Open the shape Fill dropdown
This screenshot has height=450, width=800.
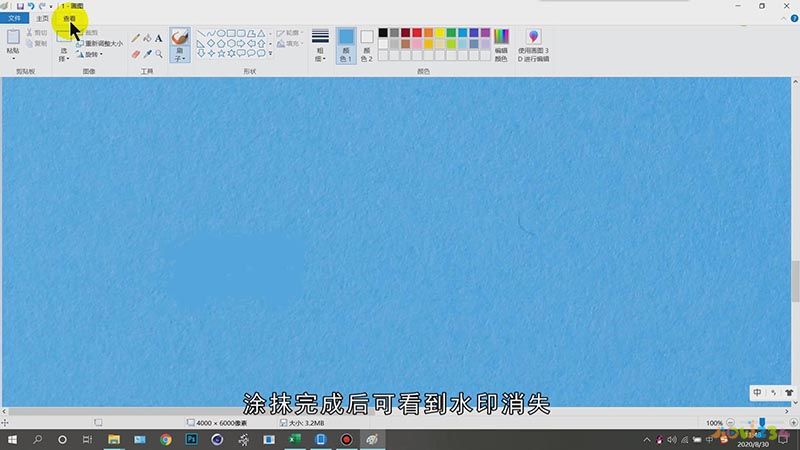point(289,44)
